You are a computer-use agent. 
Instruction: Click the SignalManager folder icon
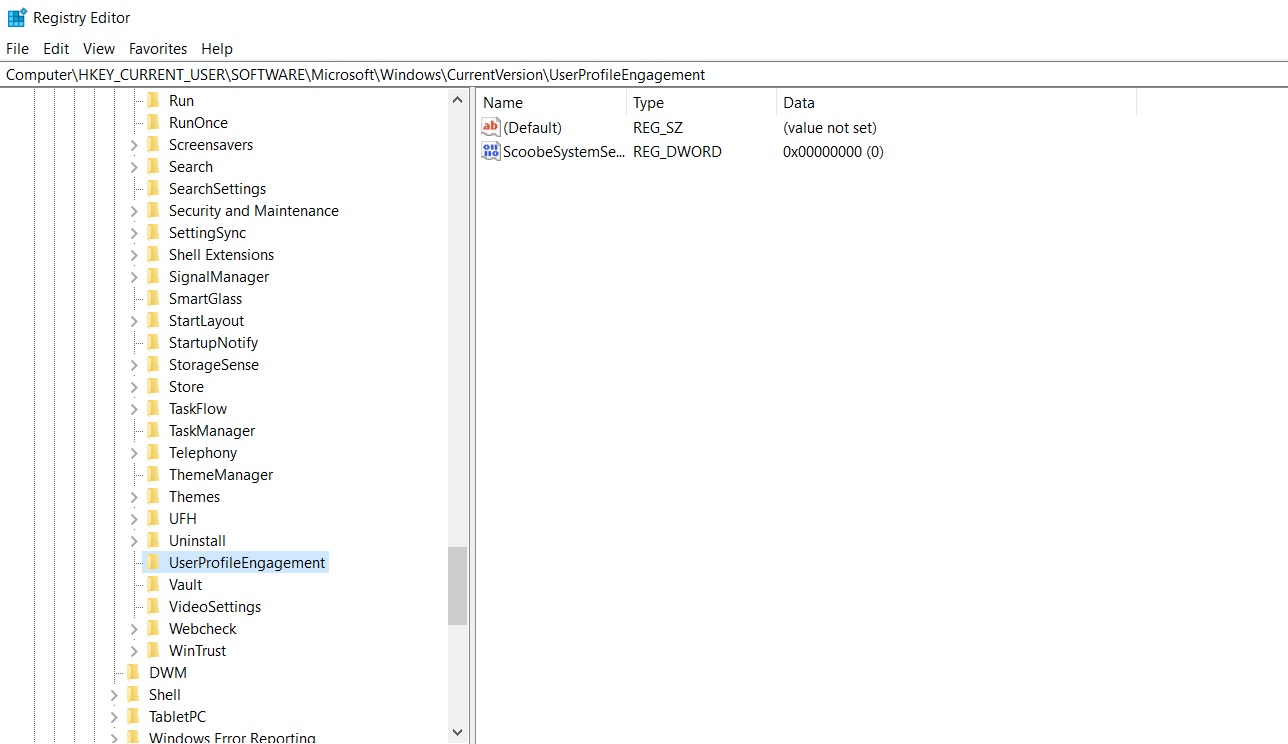pyautogui.click(x=153, y=276)
